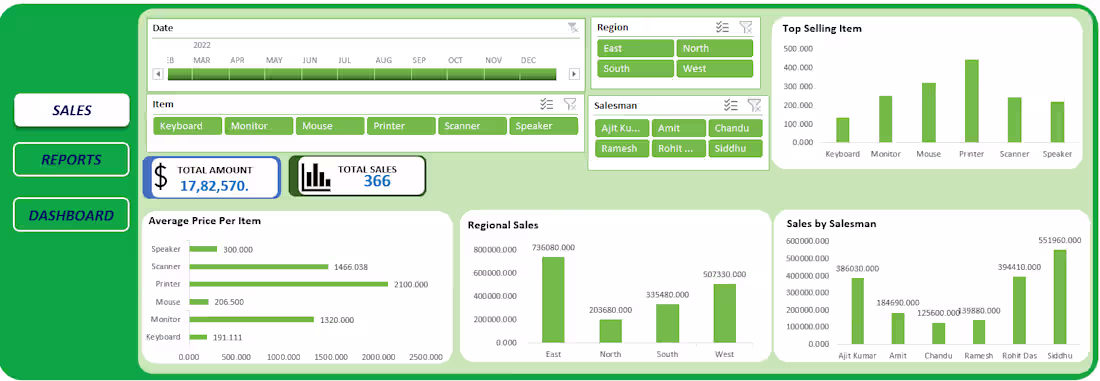Open the REPORTS navigation tab
The width and height of the screenshot is (1100, 381).
point(72,159)
